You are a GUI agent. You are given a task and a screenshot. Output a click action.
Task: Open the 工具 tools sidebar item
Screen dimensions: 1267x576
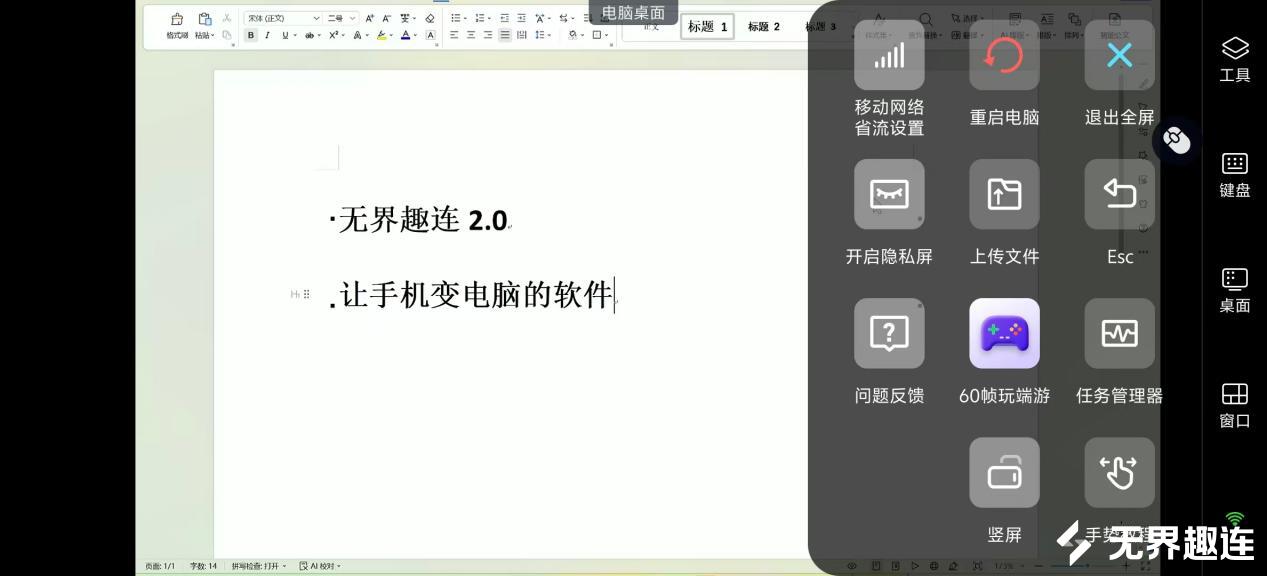coord(1235,59)
